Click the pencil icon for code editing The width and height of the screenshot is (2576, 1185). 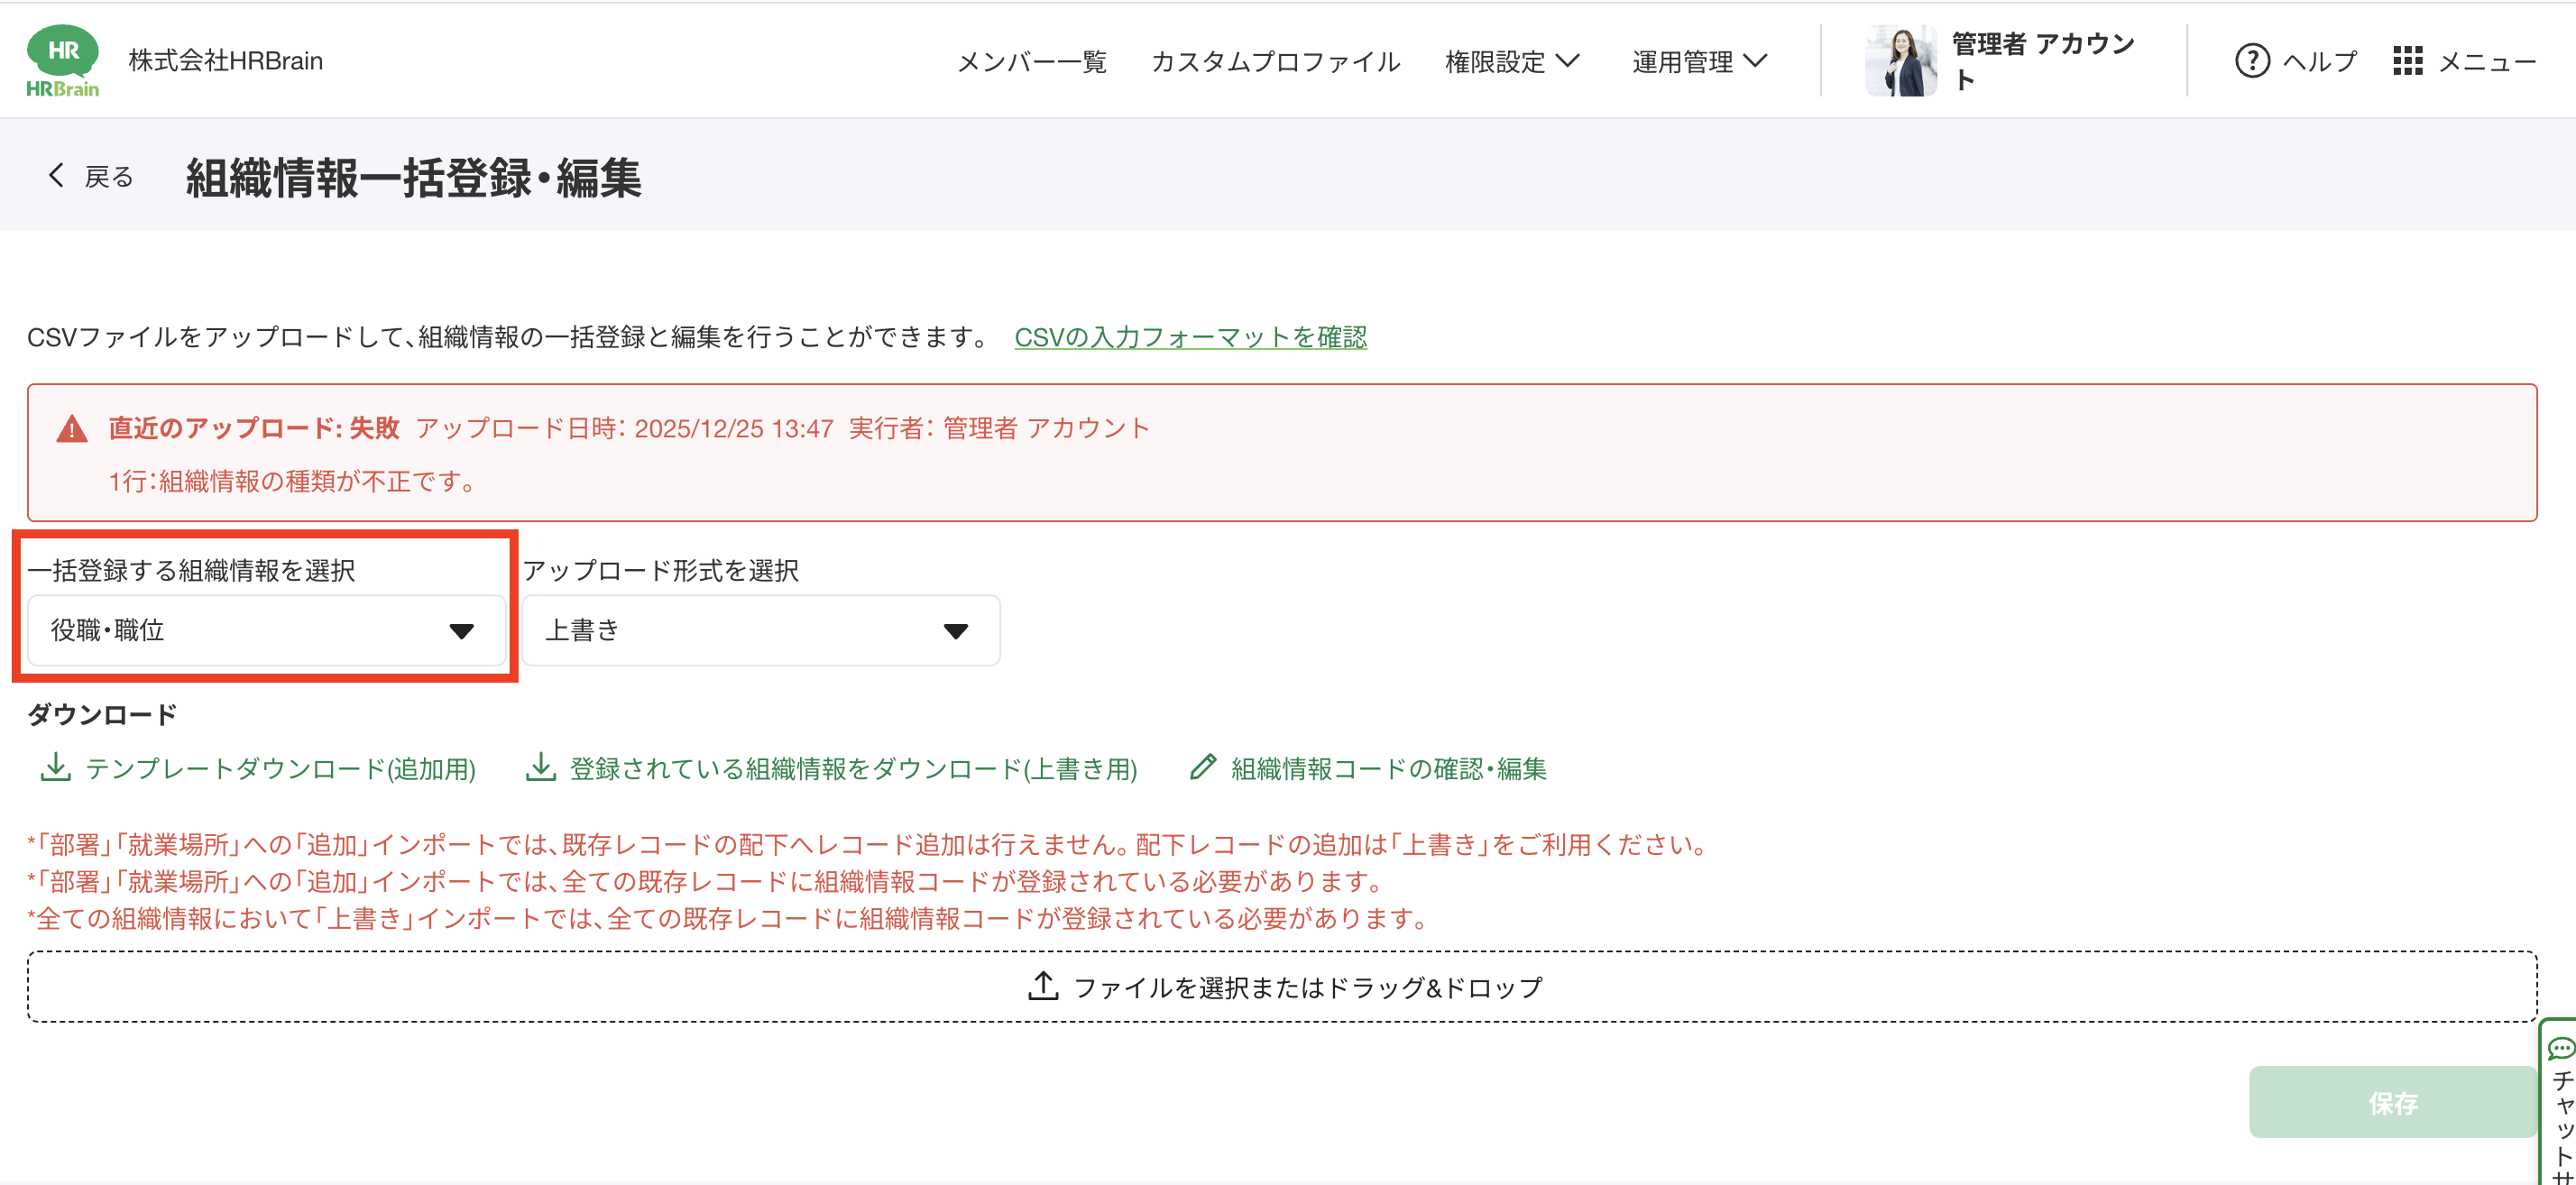click(1202, 767)
